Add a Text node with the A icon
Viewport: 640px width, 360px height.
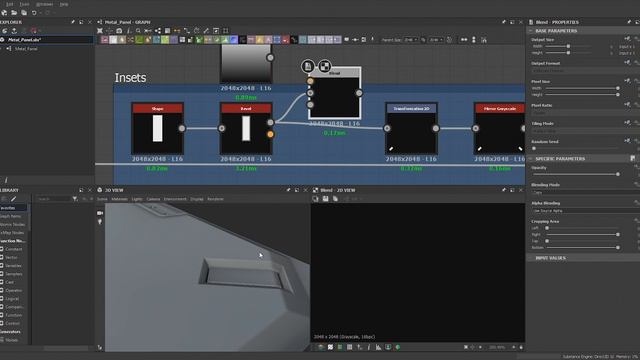coord(268,40)
